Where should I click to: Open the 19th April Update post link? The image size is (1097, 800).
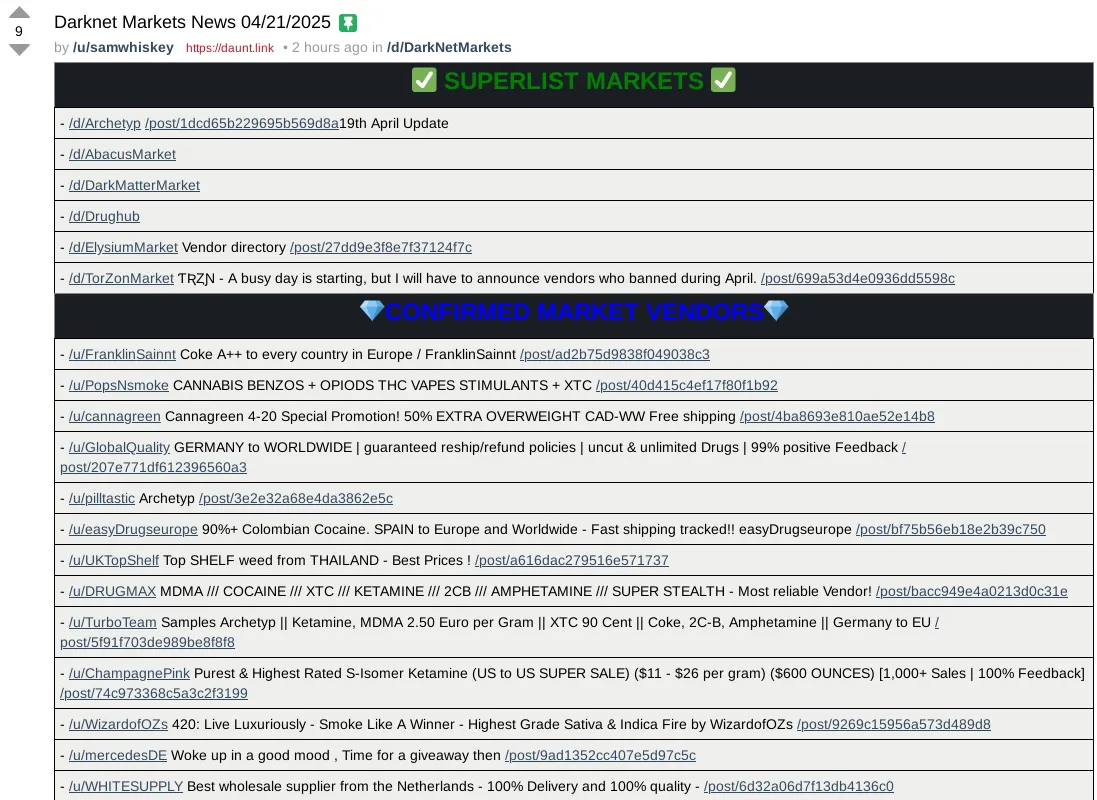pos(240,123)
